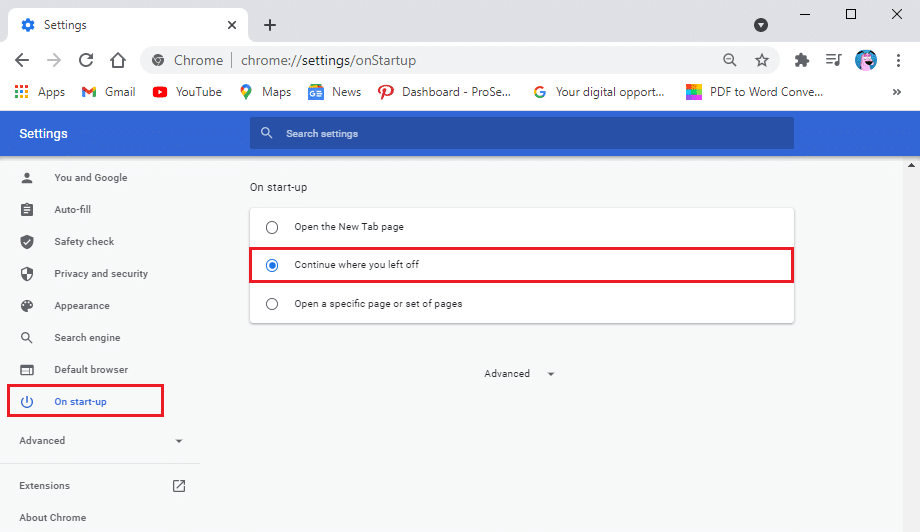Open the profile avatar menu
920x532 pixels.
click(865, 60)
